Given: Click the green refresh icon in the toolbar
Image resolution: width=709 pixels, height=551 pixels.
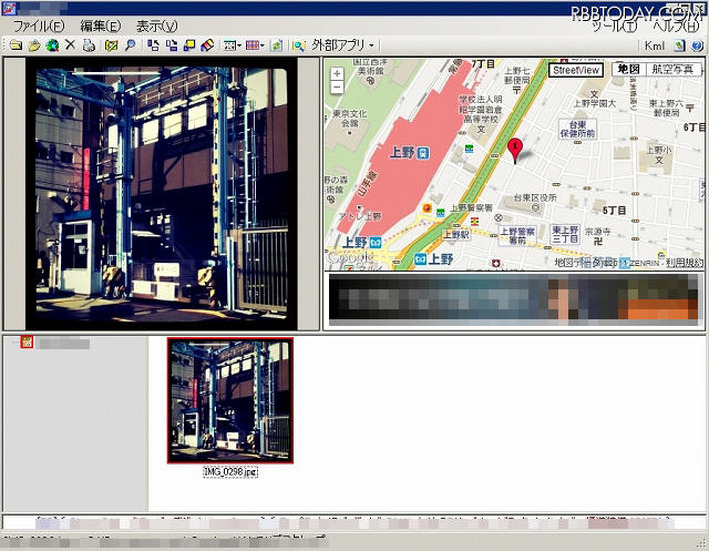Looking at the screenshot, I should pyautogui.click(x=276, y=45).
